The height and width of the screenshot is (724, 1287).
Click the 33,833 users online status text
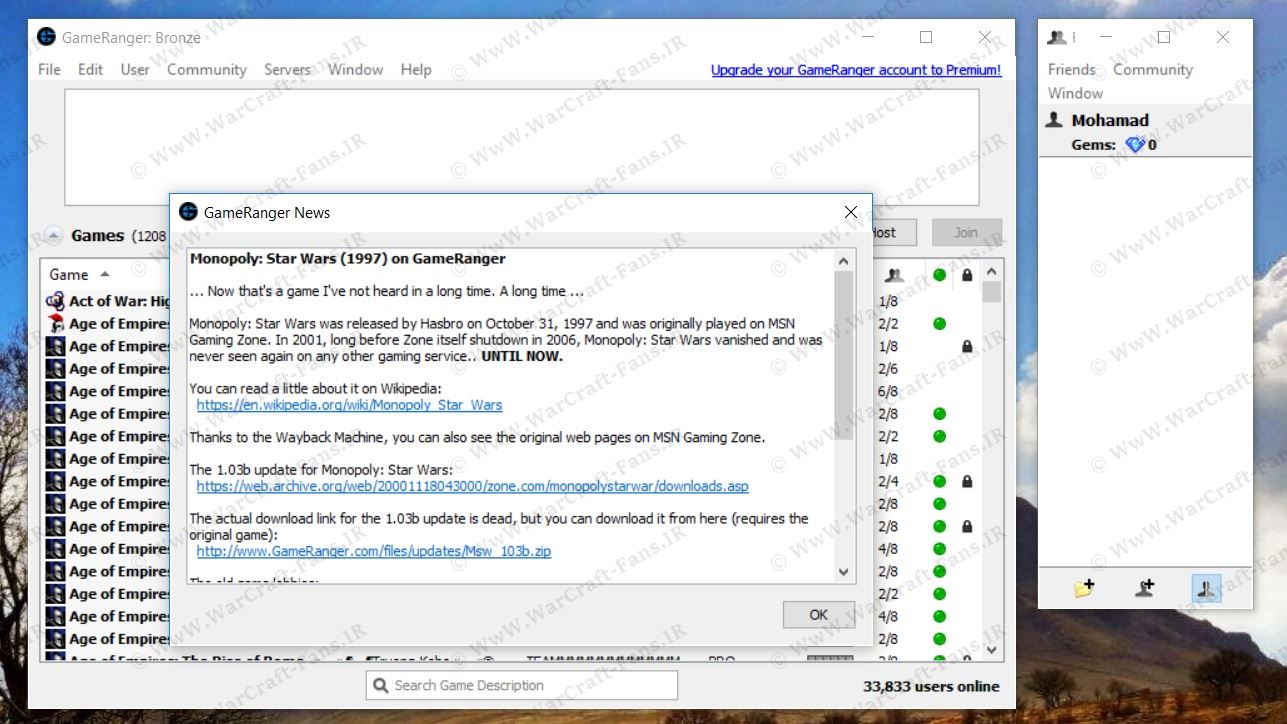[x=931, y=686]
